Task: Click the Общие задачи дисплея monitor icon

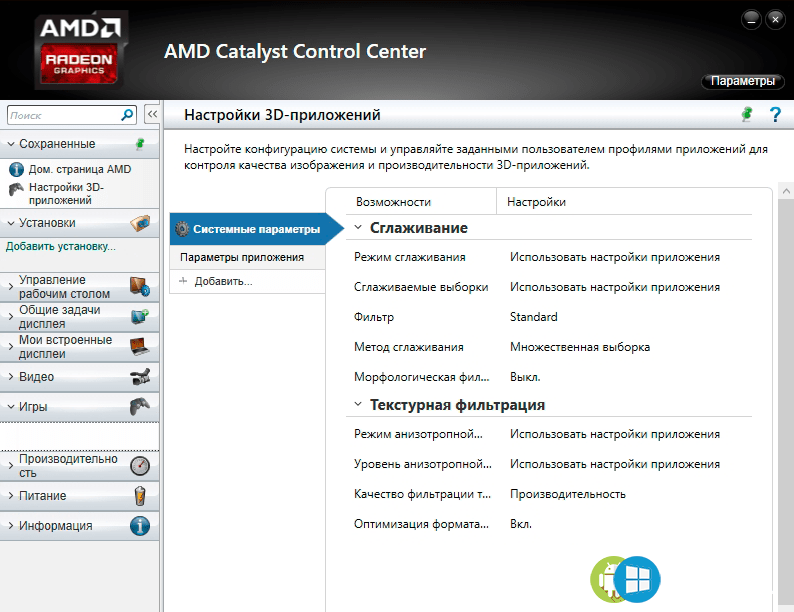Action: [x=140, y=316]
